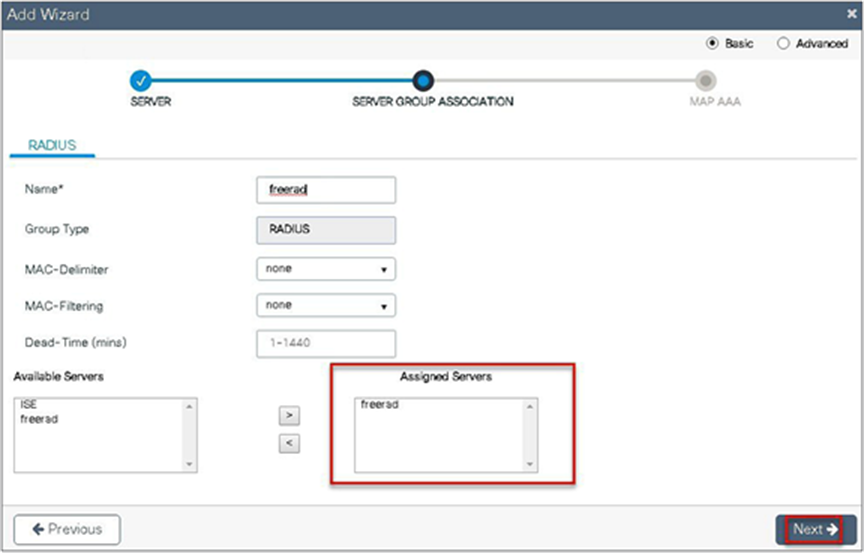Click the MAP AAA step circle

(705, 81)
